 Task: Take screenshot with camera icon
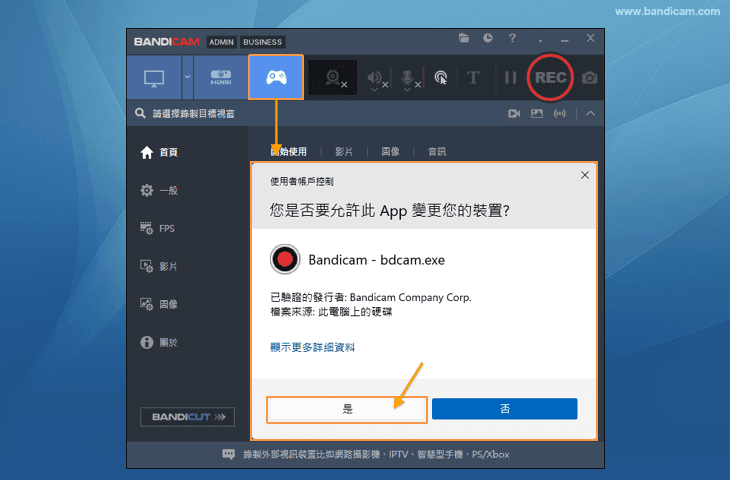[x=589, y=78]
